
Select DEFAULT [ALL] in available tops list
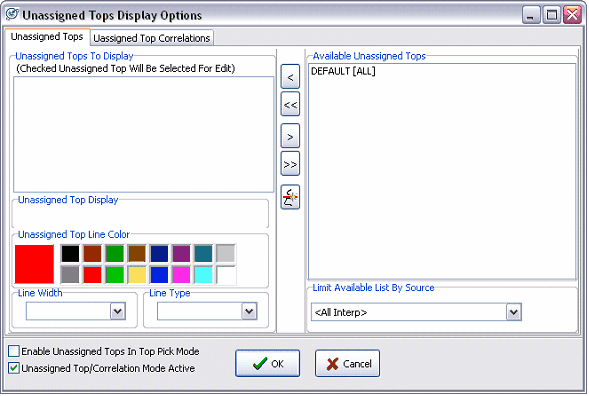(343, 71)
